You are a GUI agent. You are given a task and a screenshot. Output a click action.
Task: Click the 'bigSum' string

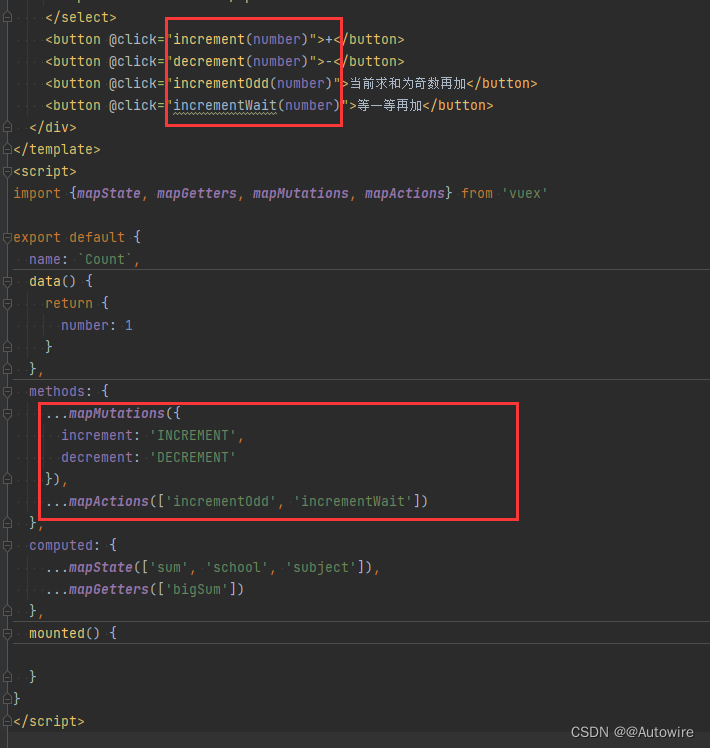click(197, 589)
